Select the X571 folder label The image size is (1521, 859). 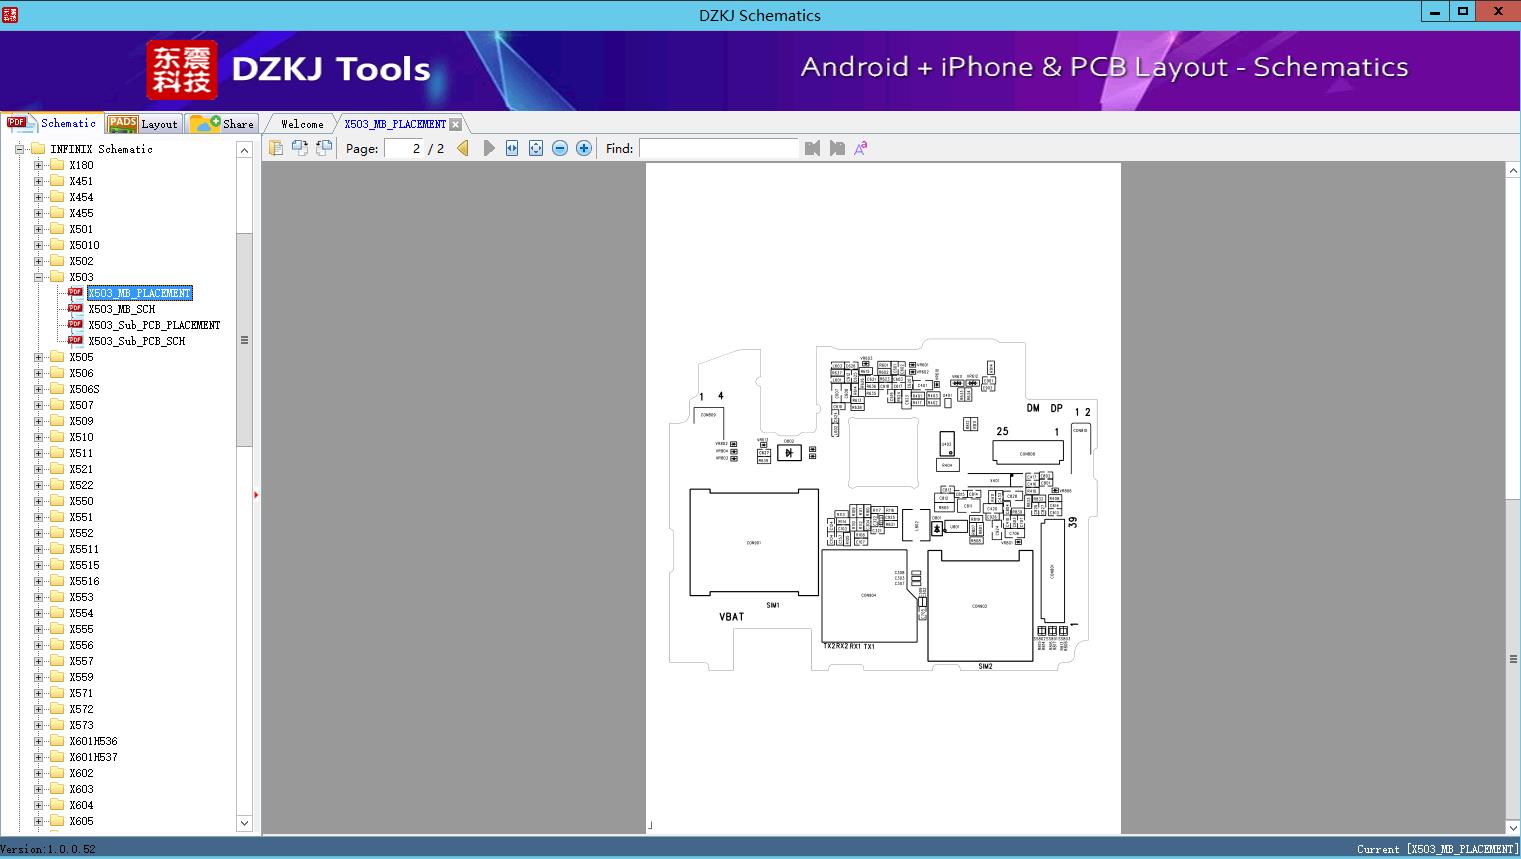(81, 693)
